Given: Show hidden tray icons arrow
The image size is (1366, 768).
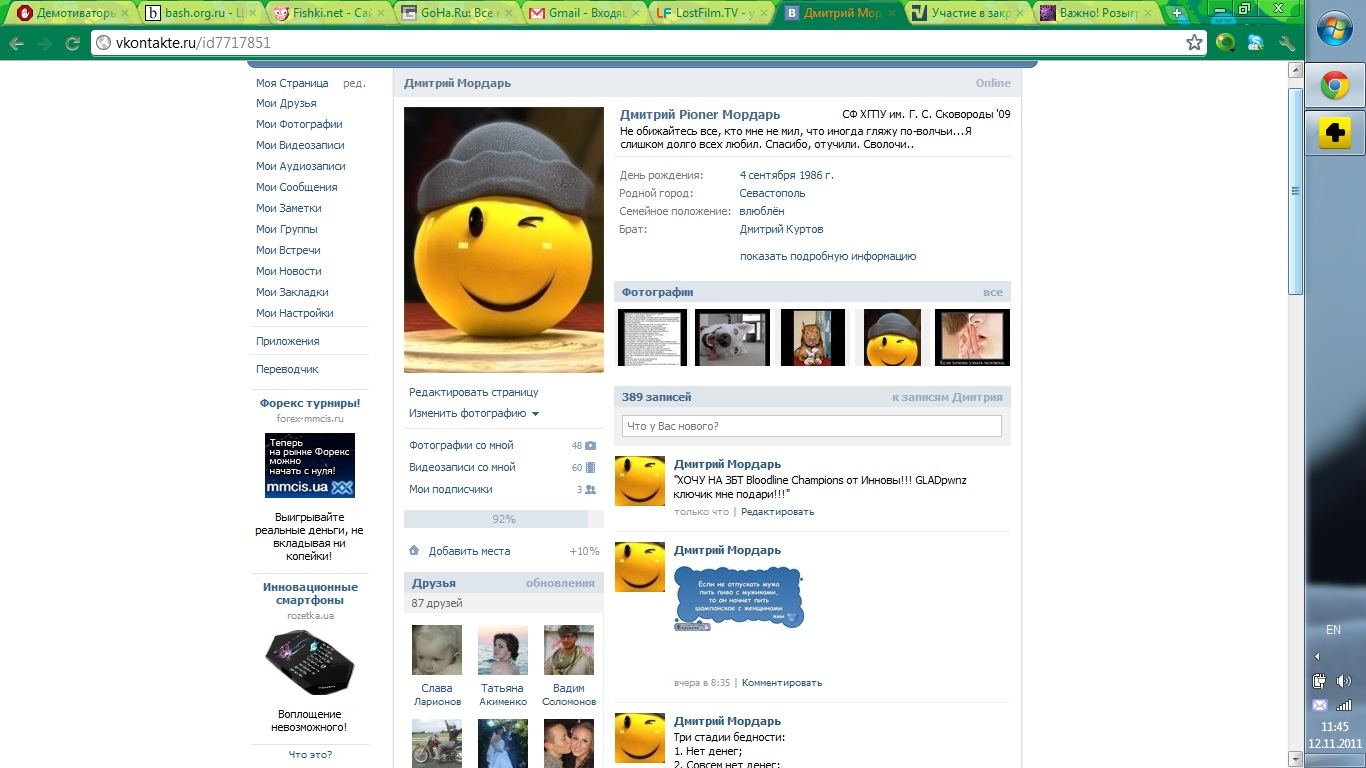Looking at the screenshot, I should [x=1317, y=656].
